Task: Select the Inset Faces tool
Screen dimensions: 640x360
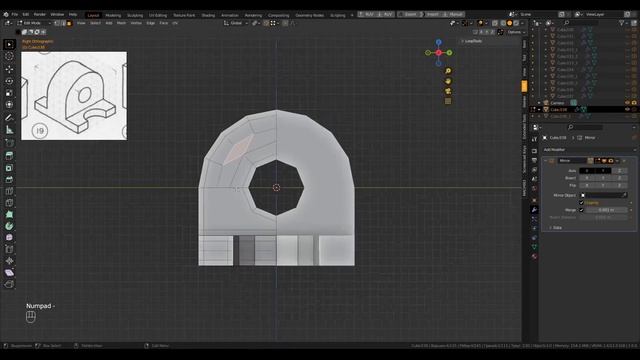Action: [x=9, y=168]
